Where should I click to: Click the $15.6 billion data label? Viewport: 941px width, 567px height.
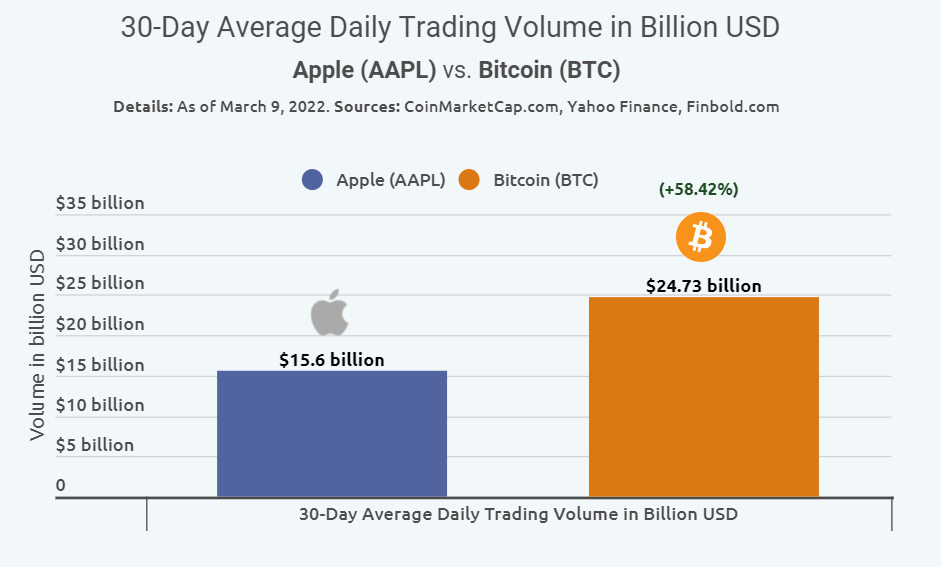(332, 360)
